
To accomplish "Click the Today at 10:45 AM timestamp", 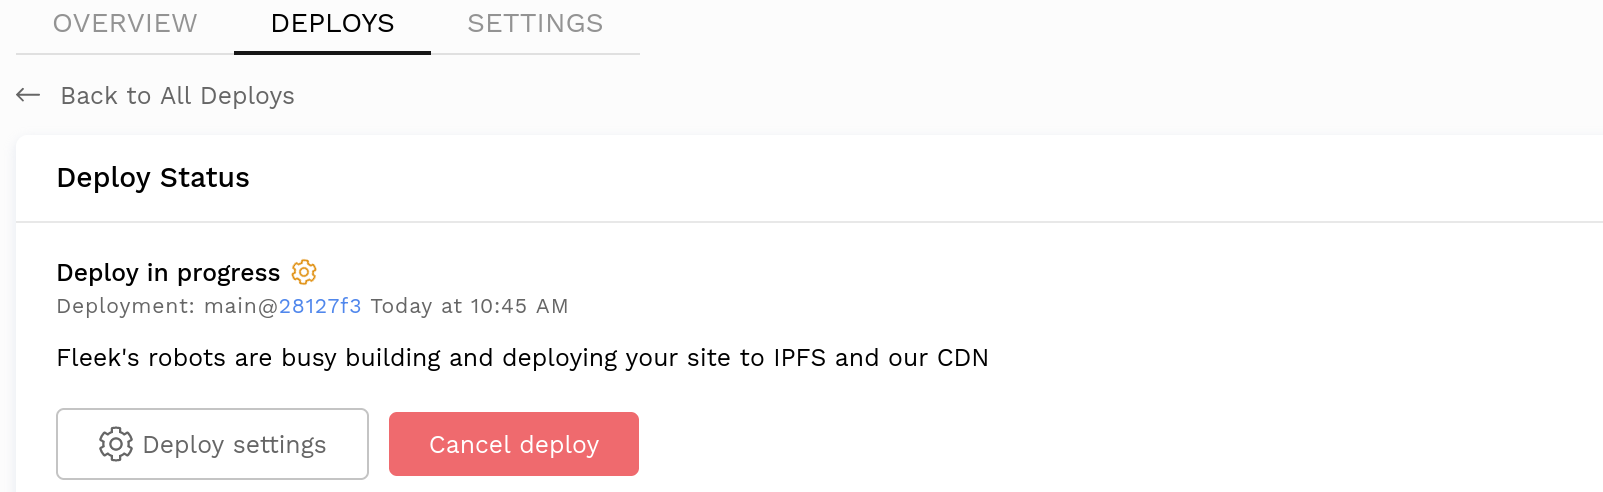I will [x=469, y=306].
